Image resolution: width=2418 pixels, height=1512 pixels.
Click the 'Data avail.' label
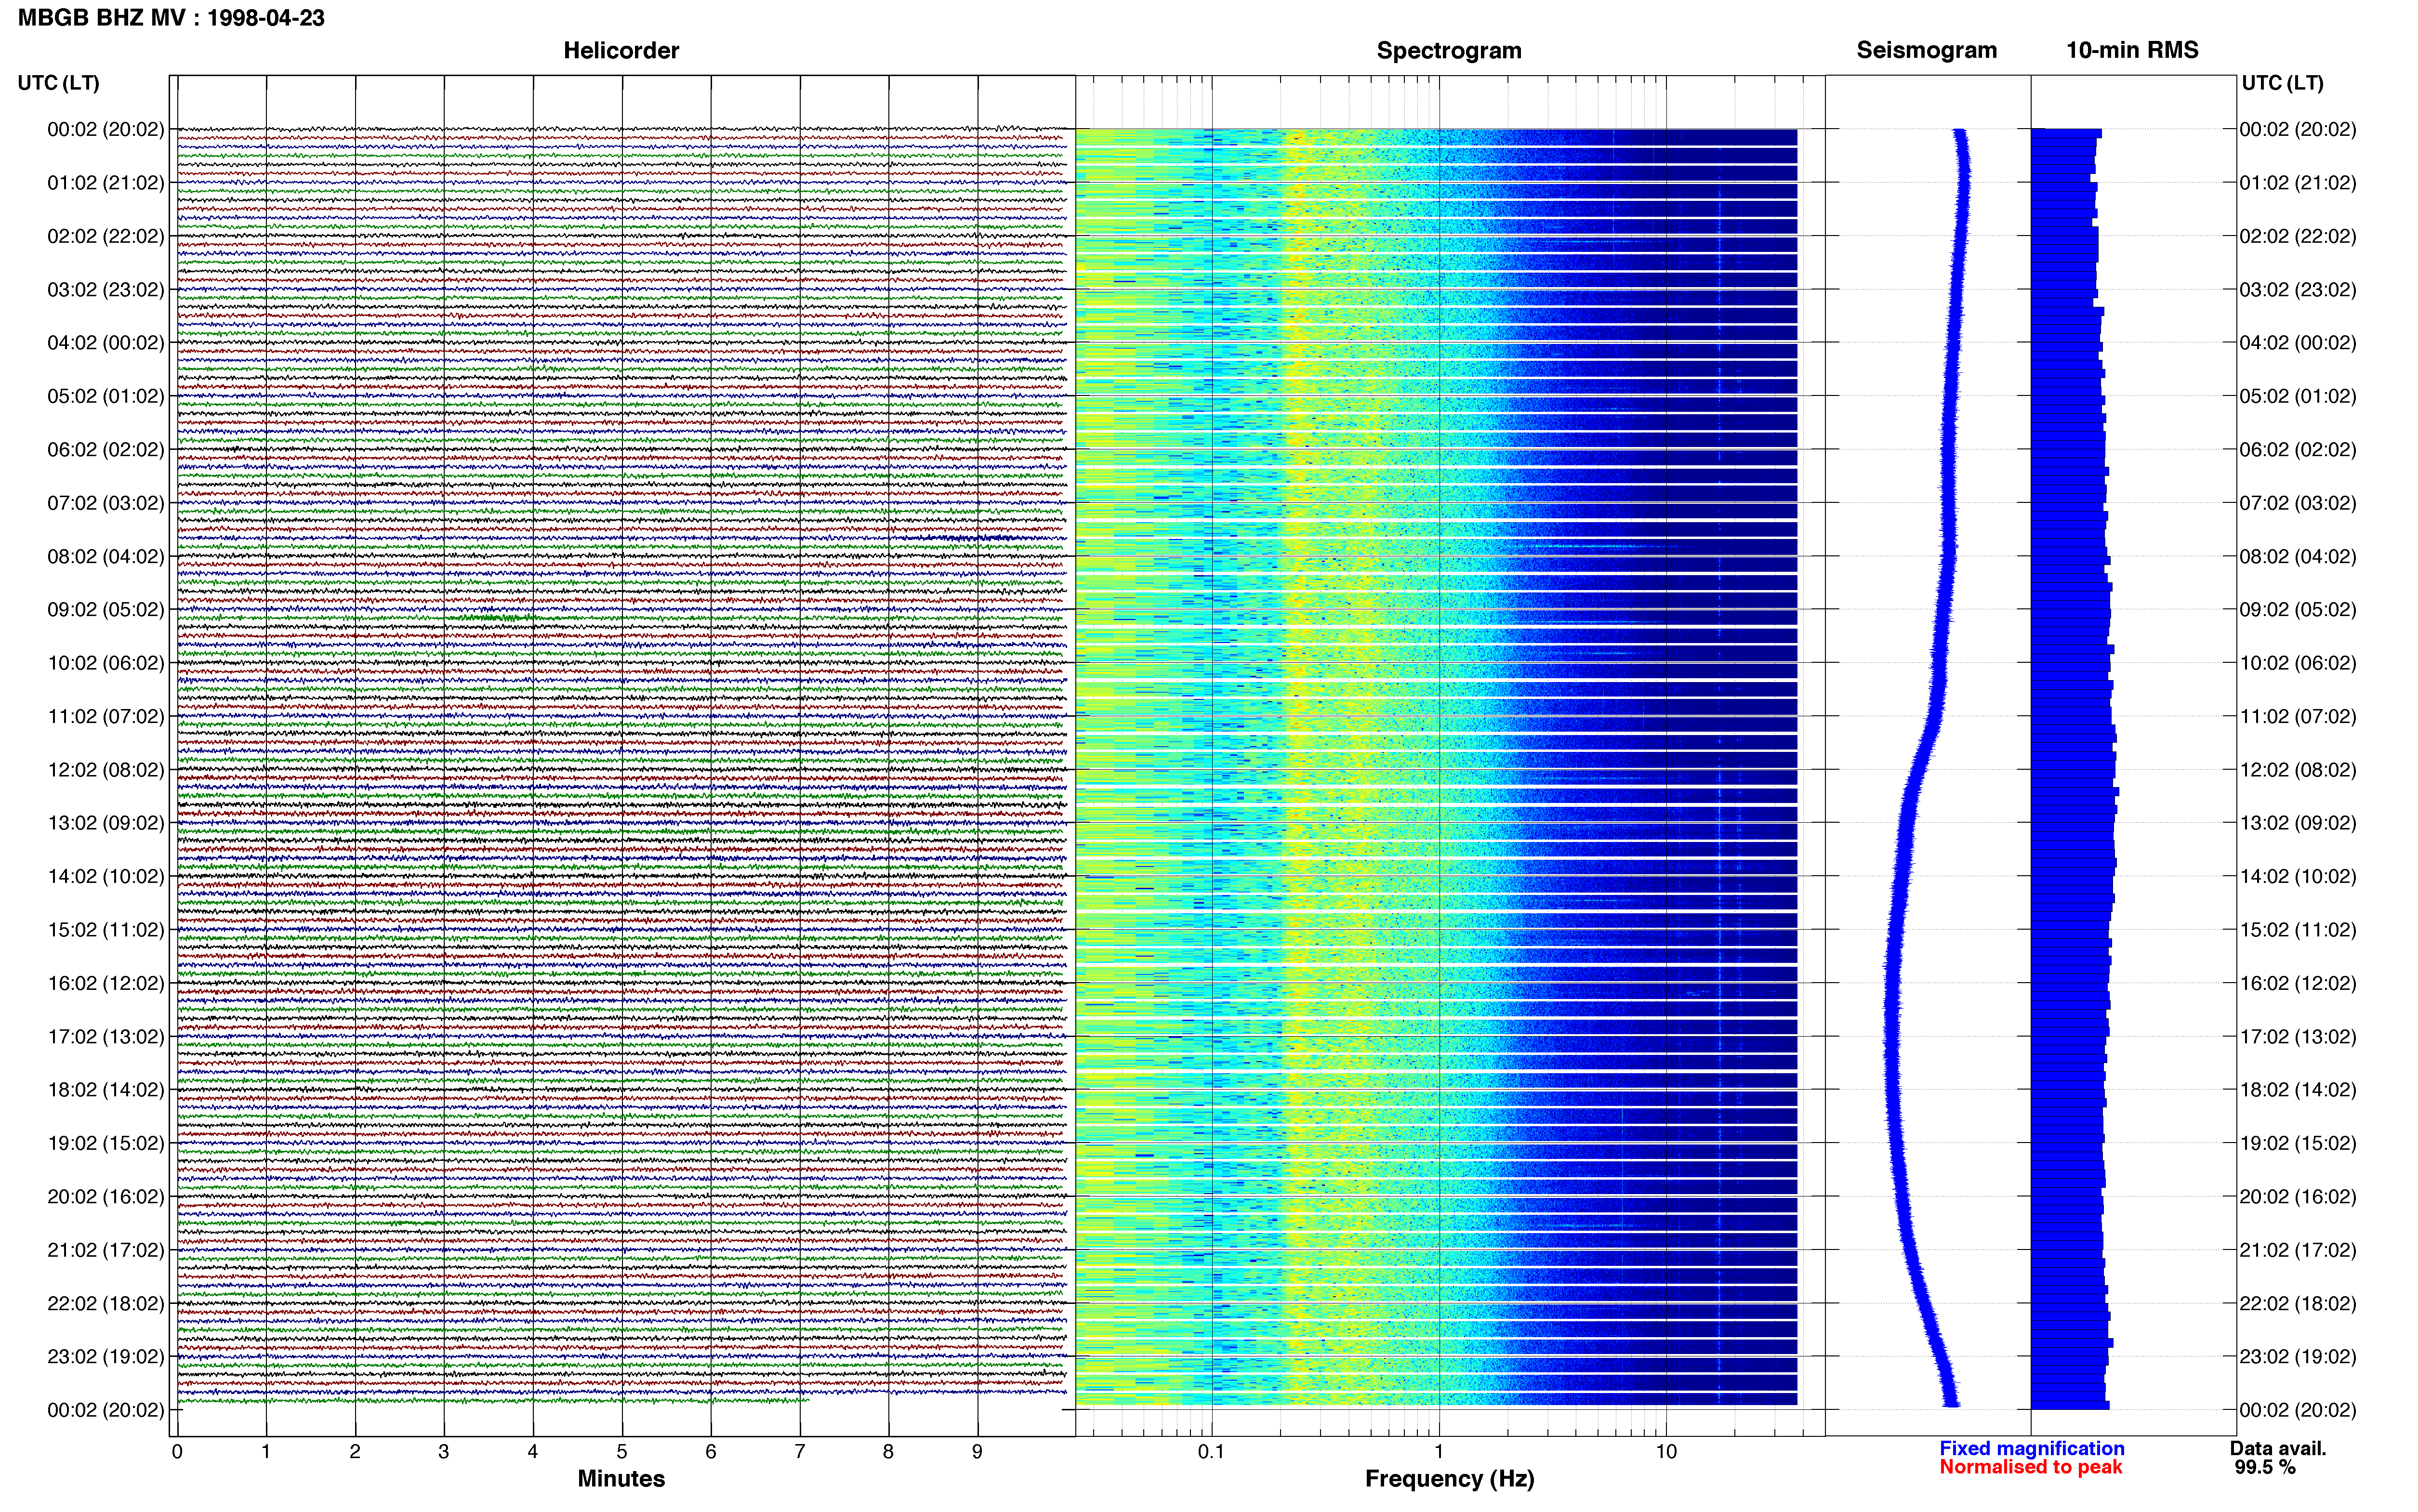[x=2278, y=1449]
